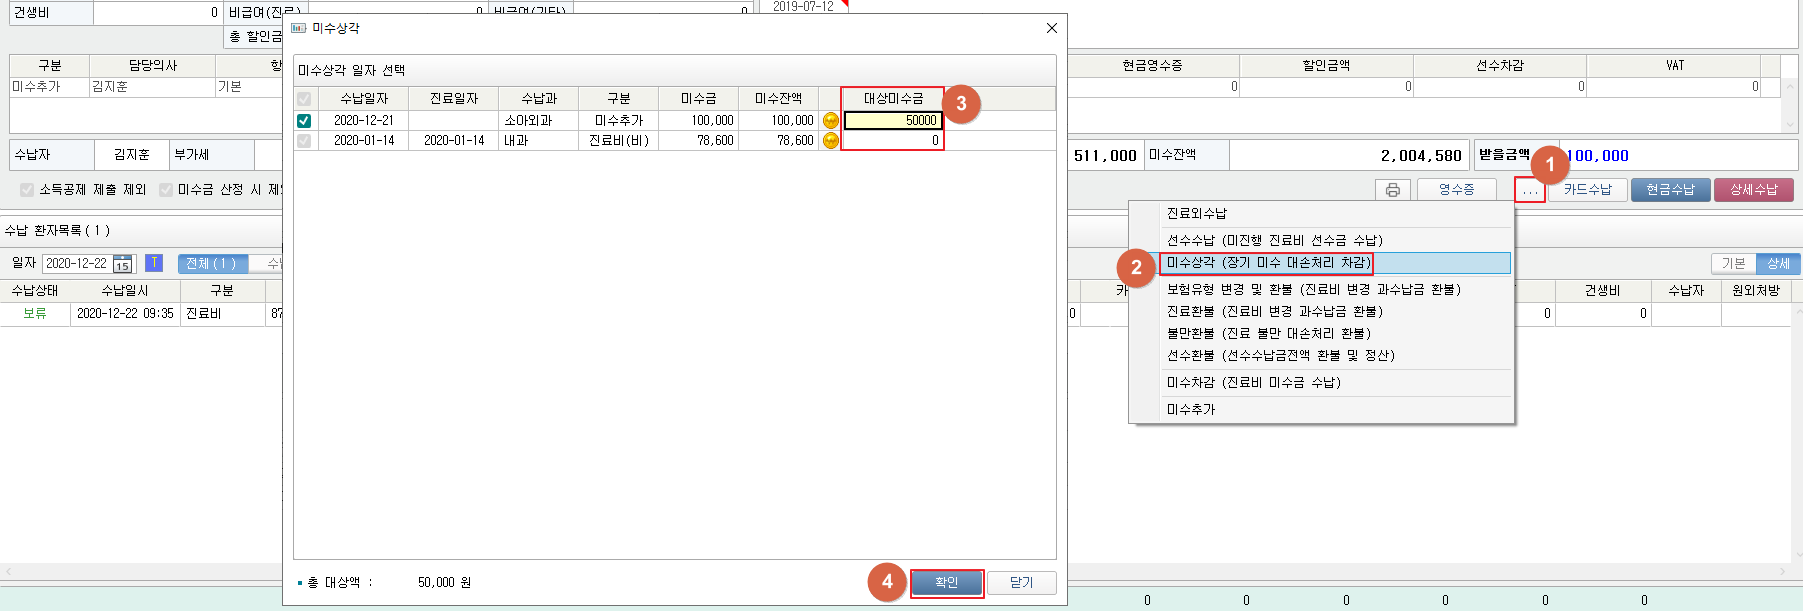This screenshot has width=1803, height=611.
Task: Click the 닫기 button in dialog
Action: [x=1021, y=583]
